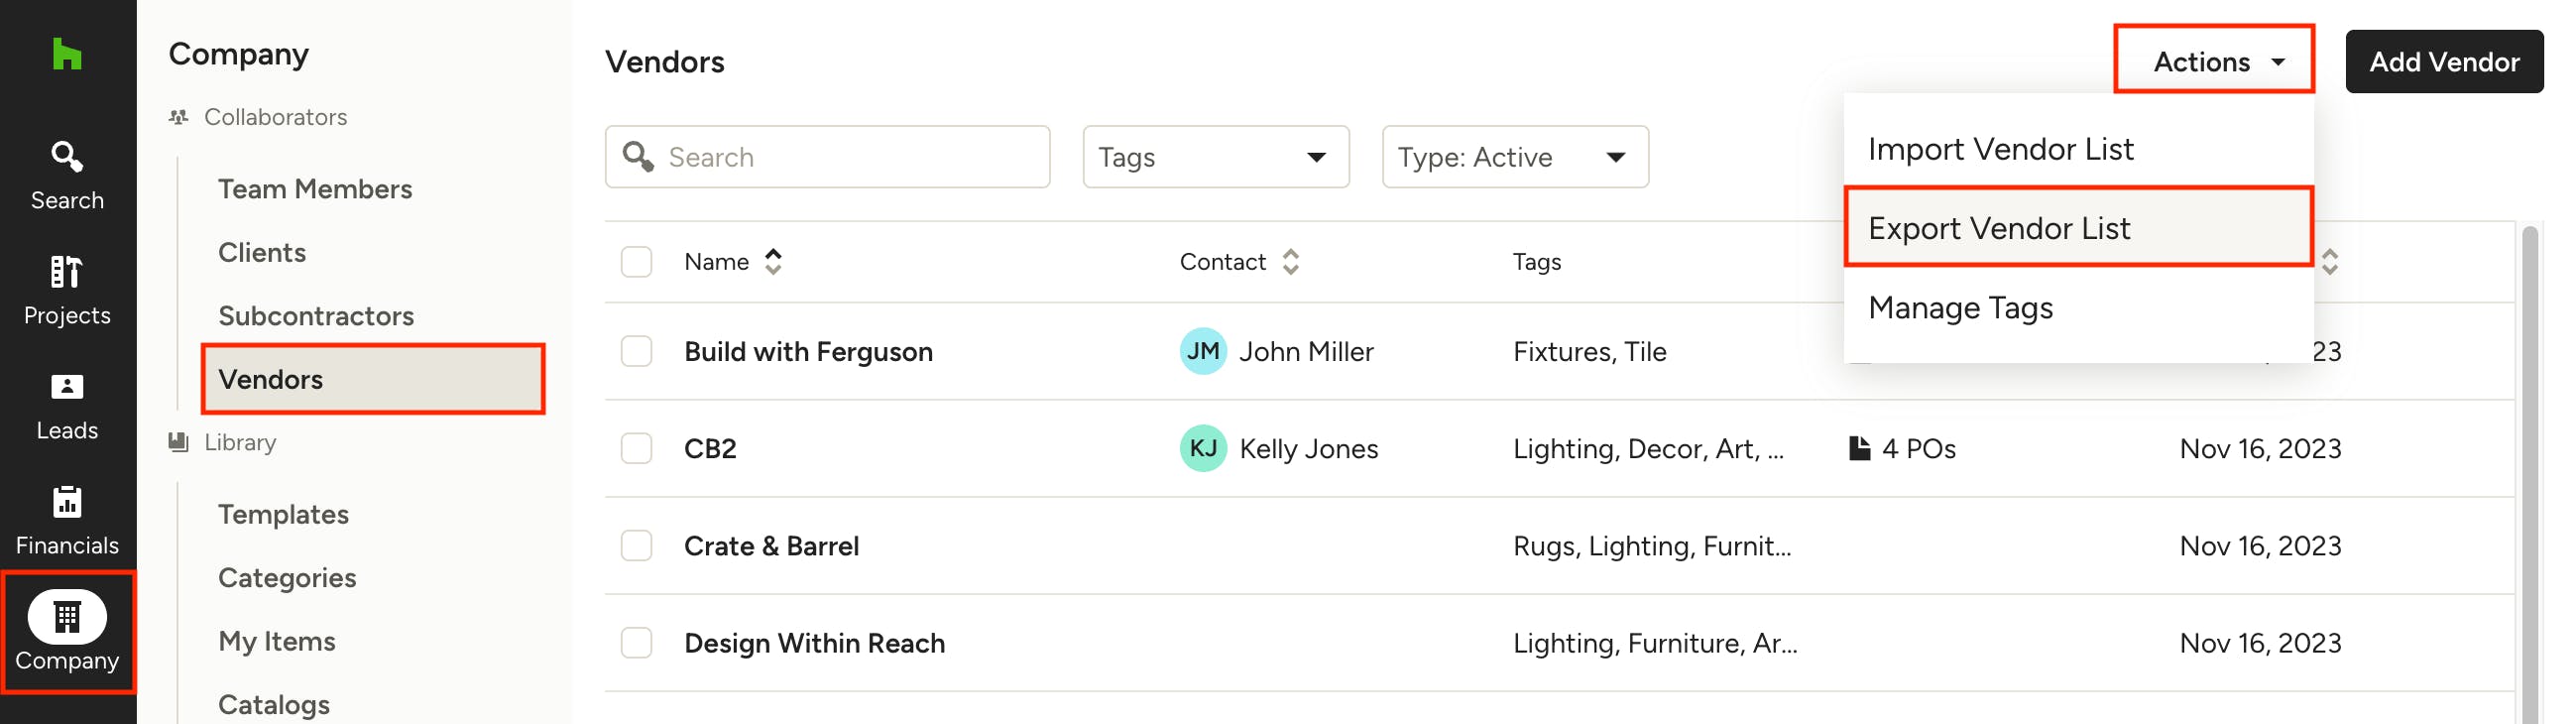
Task: Click CB2's Lighting, Decor, Art tags
Action: pyautogui.click(x=1648, y=448)
